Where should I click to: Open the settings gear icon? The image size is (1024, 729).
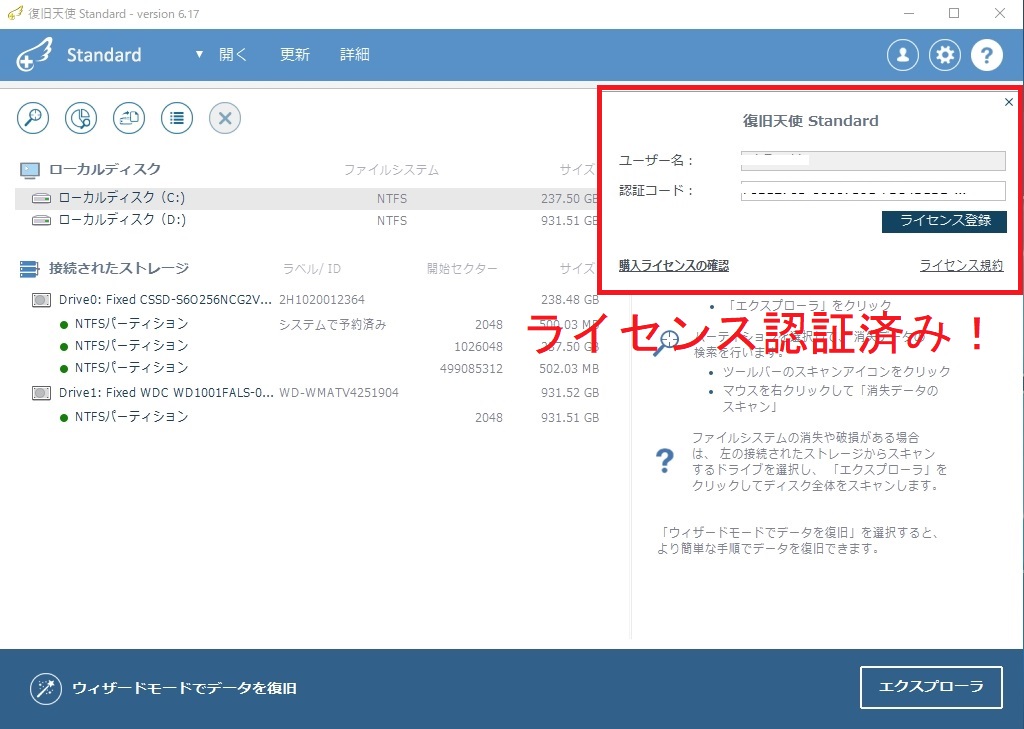[945, 55]
